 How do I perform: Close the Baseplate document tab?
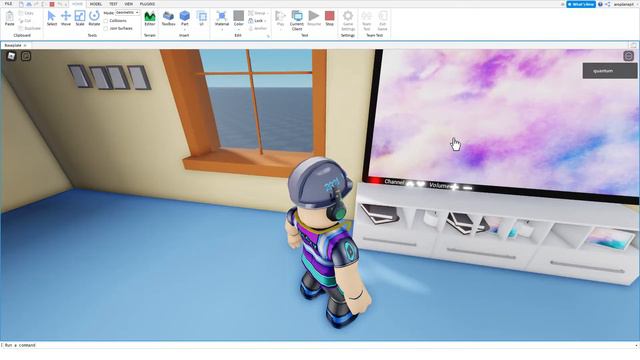coord(25,45)
